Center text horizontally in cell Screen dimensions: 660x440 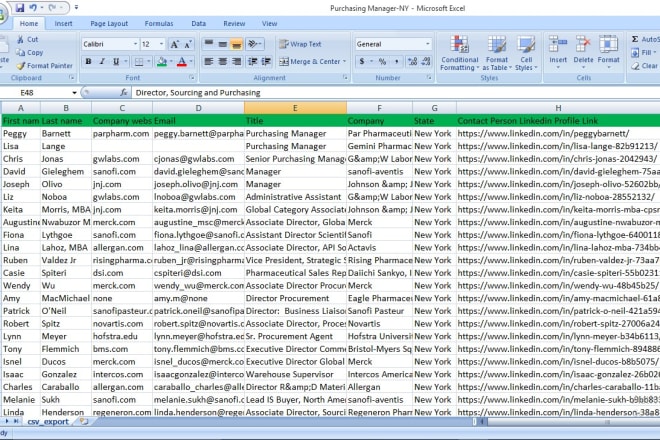click(223, 61)
